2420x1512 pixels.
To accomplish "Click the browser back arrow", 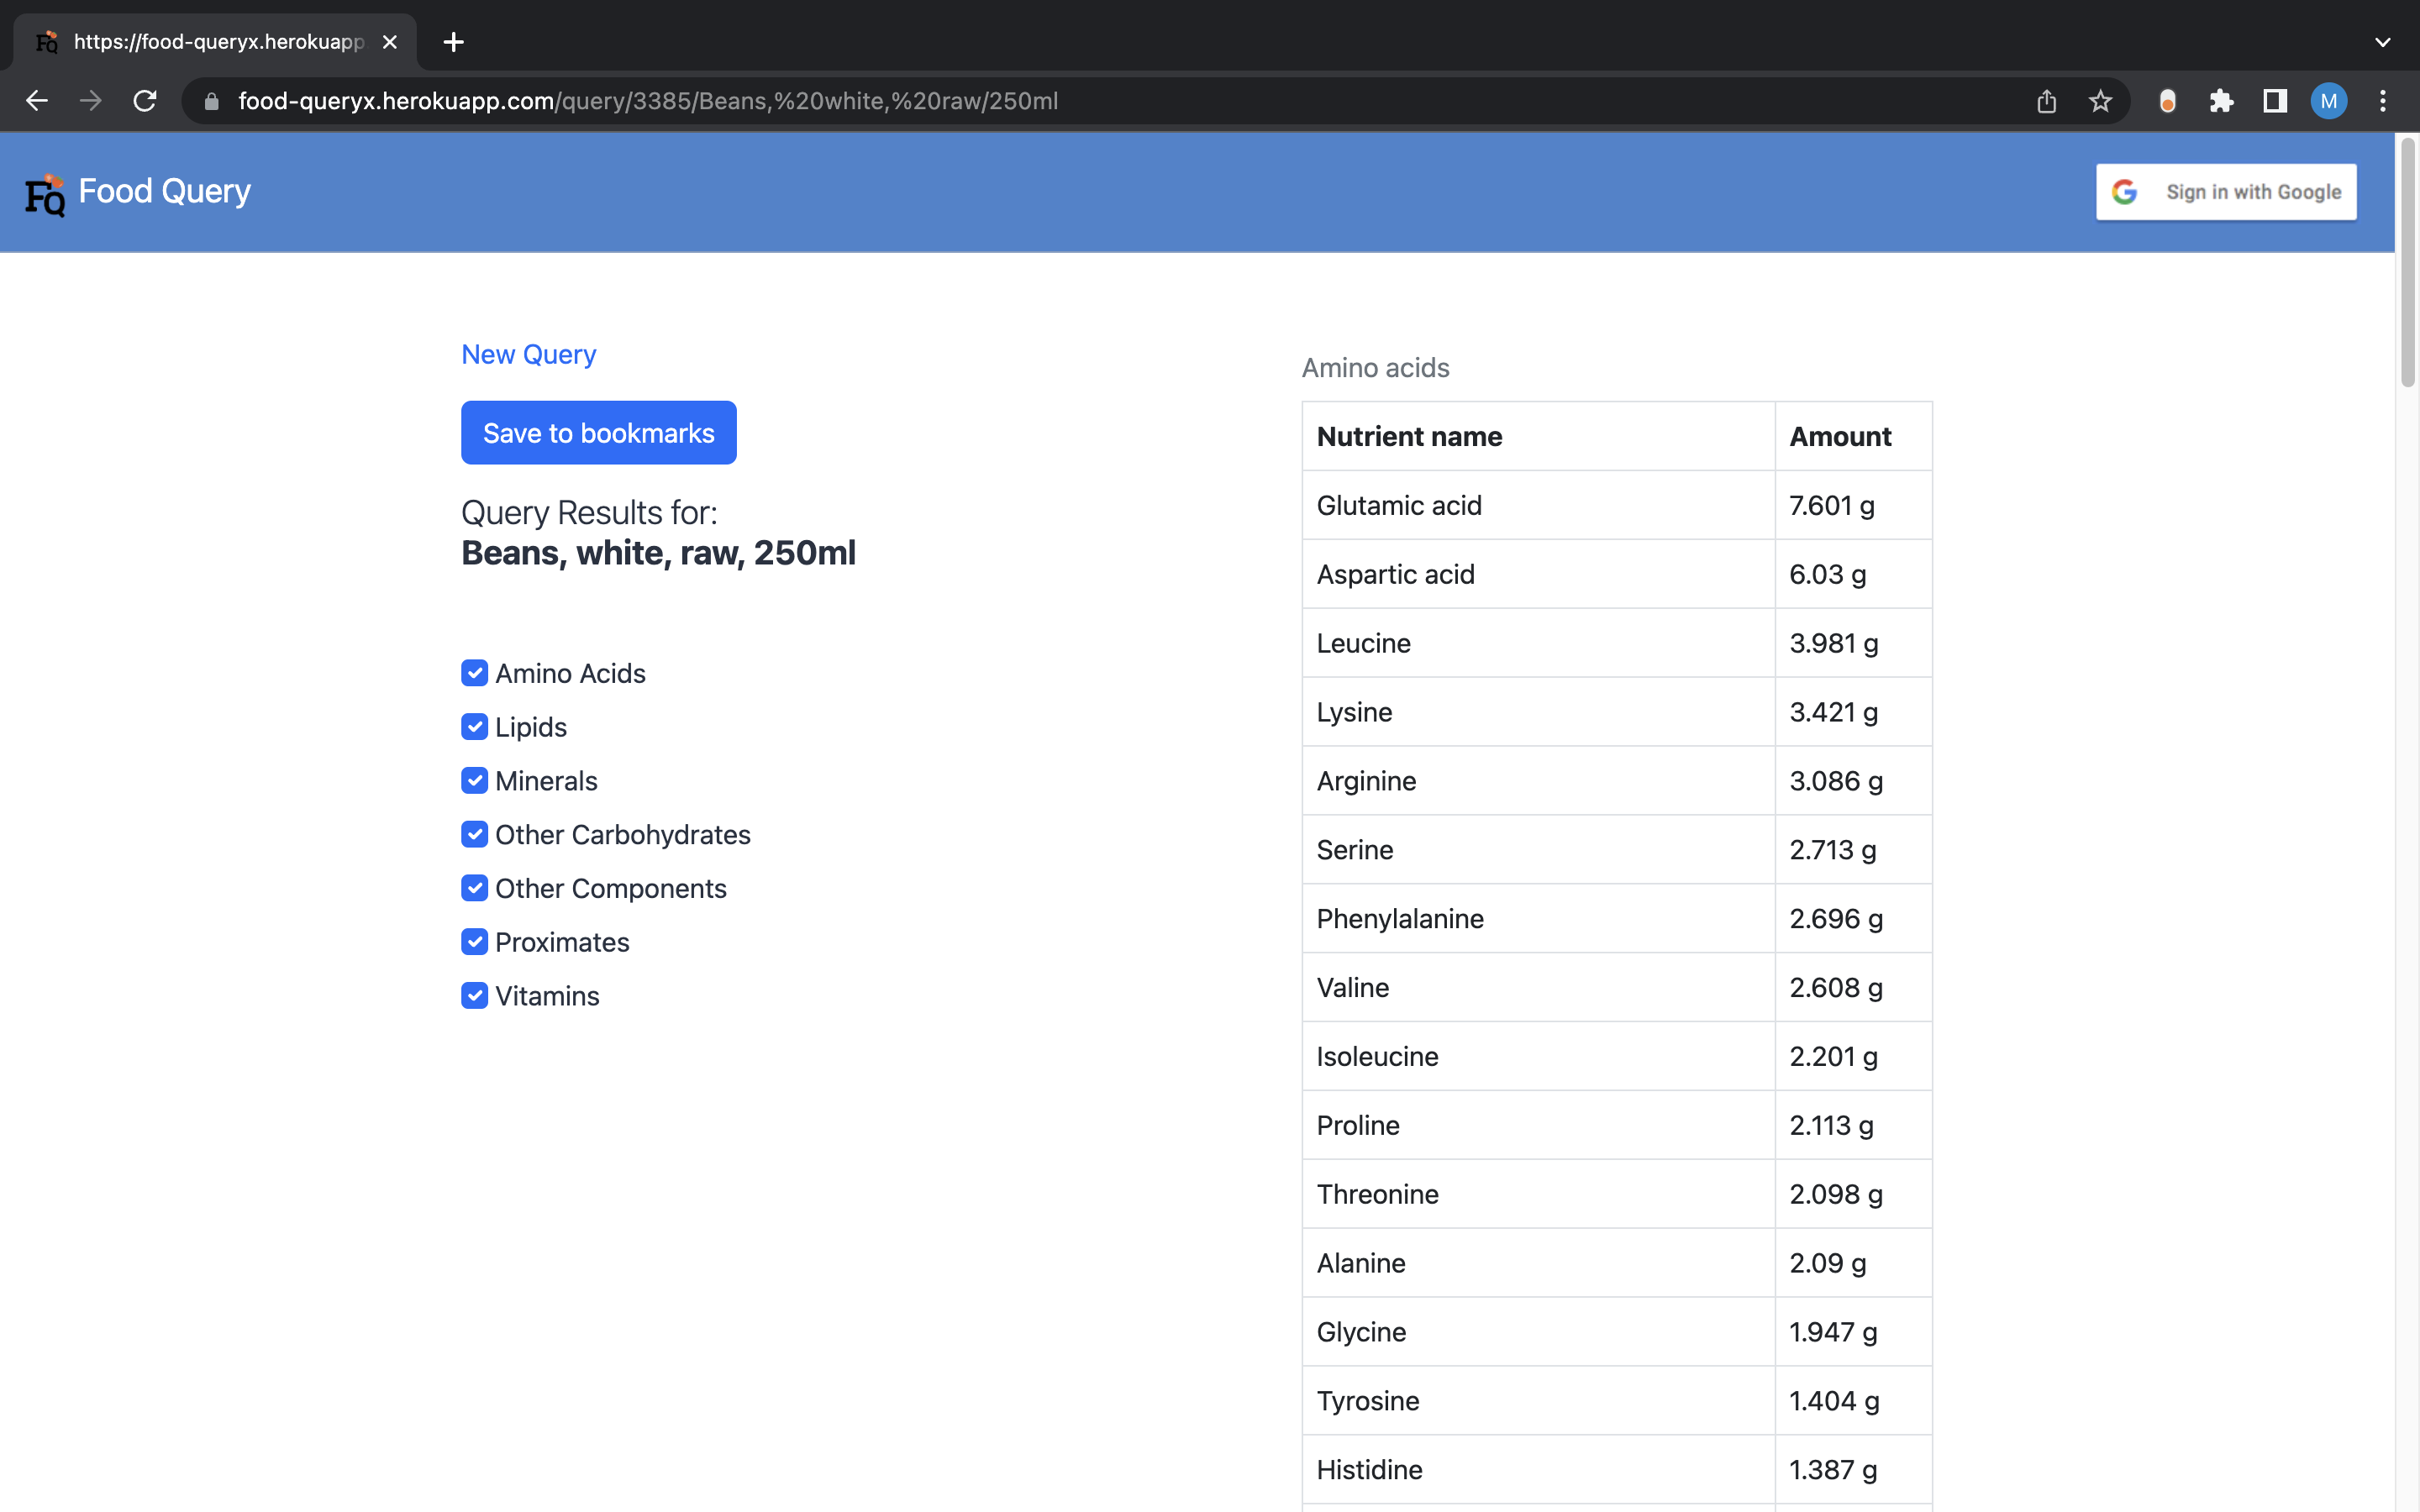I will click(x=37, y=101).
